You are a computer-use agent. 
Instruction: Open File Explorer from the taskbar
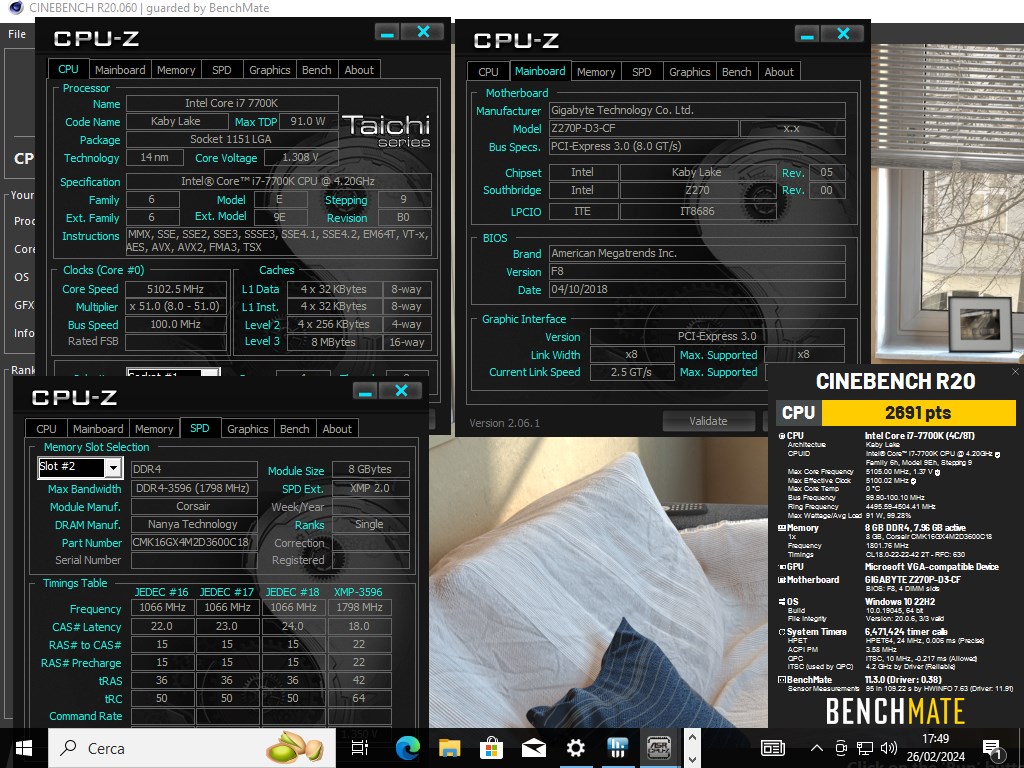tap(449, 748)
